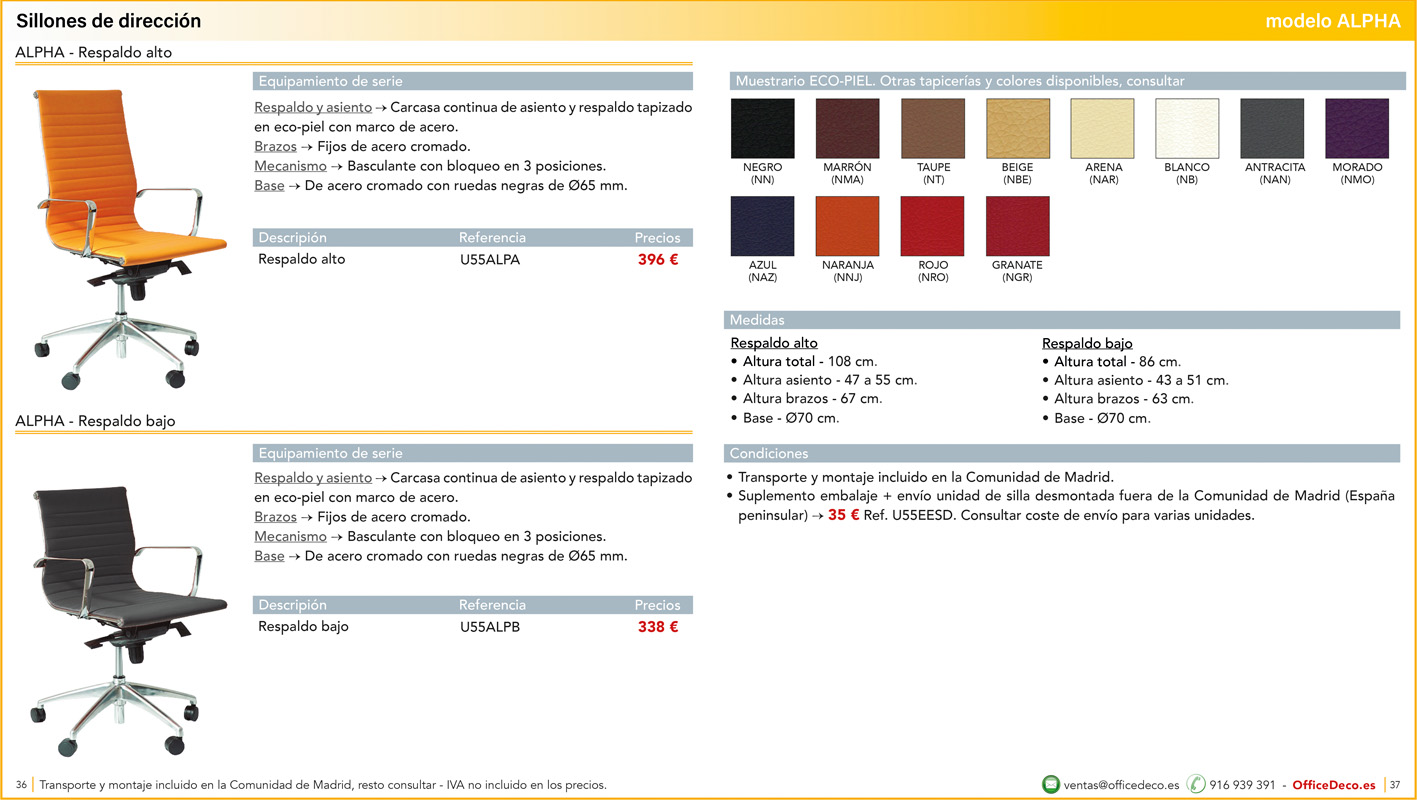Click the green email envelope icon
1417x800 pixels.
1050,785
